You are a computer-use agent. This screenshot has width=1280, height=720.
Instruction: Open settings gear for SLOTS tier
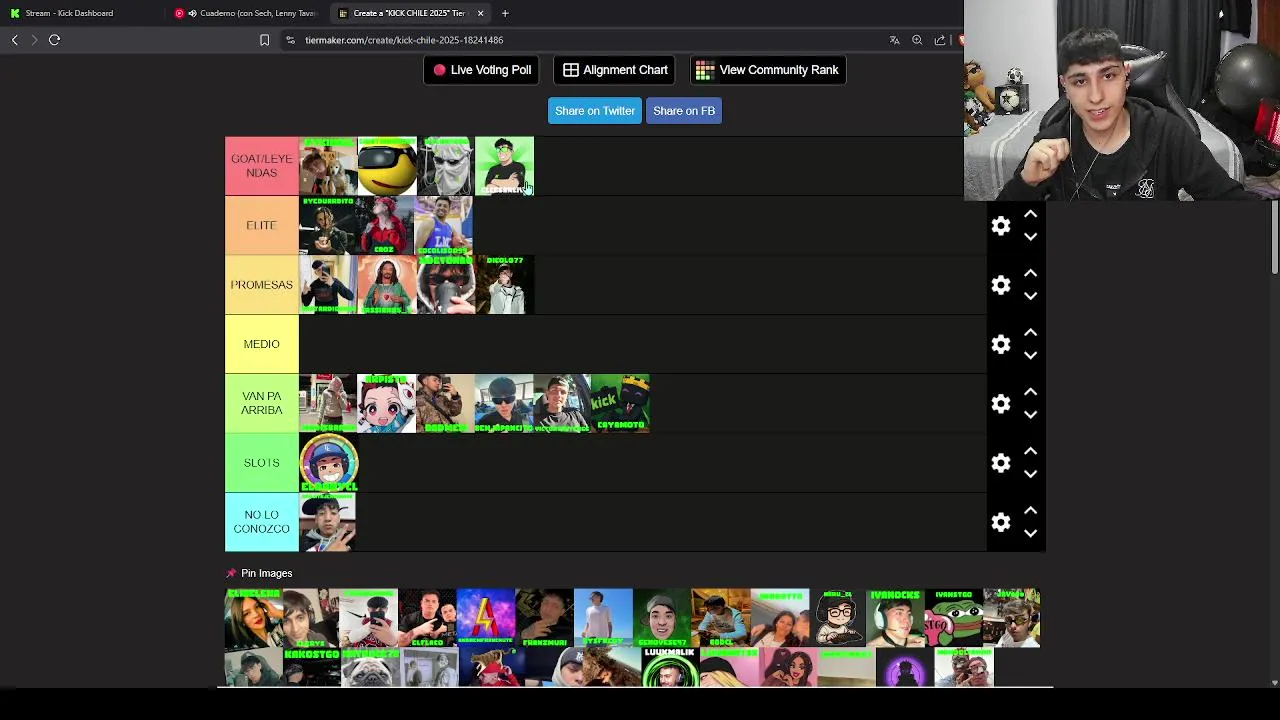click(1001, 463)
